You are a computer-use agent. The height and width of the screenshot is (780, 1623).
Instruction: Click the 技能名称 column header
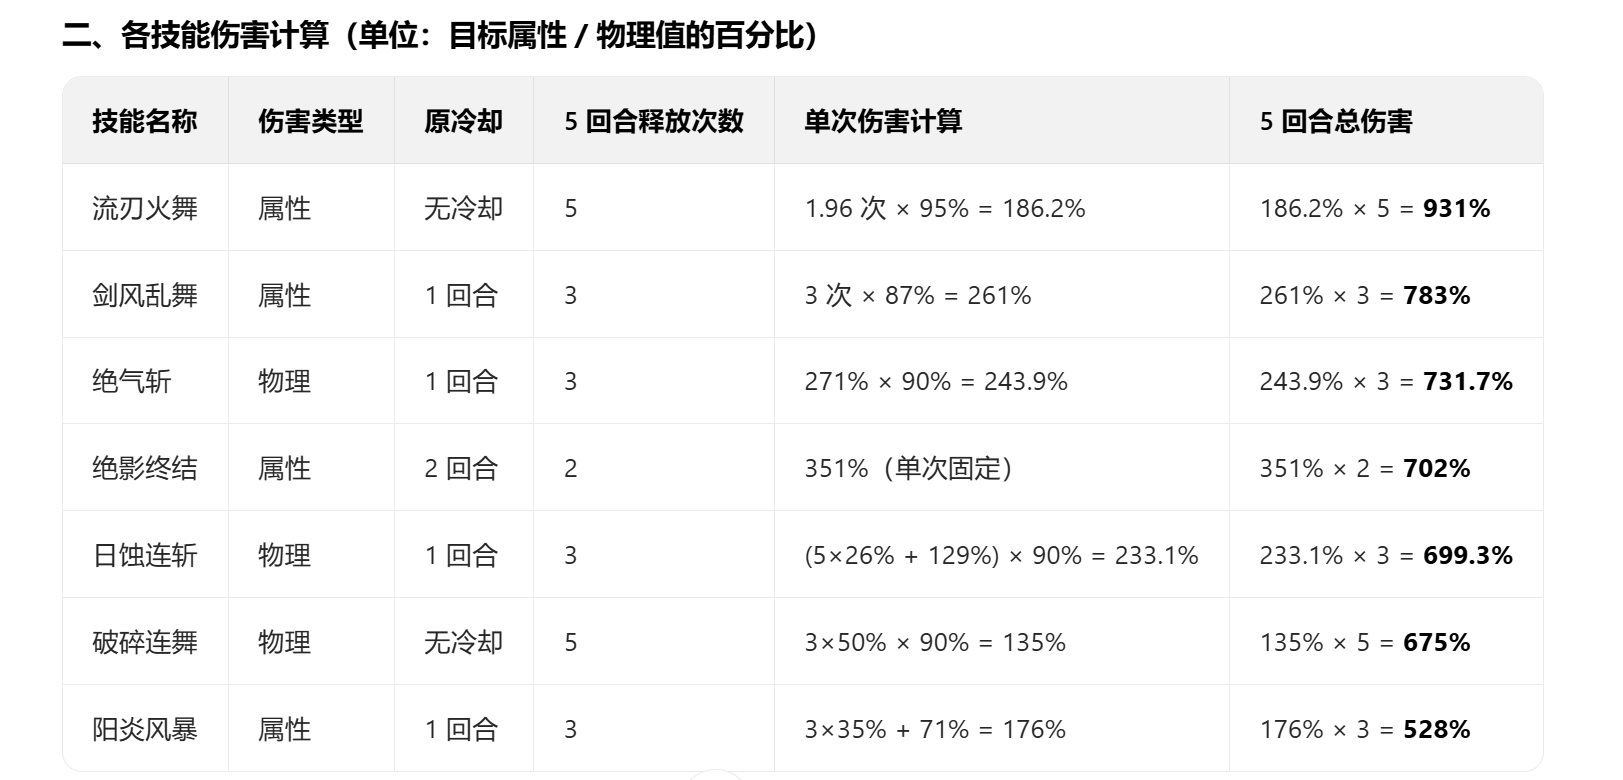pos(145,121)
